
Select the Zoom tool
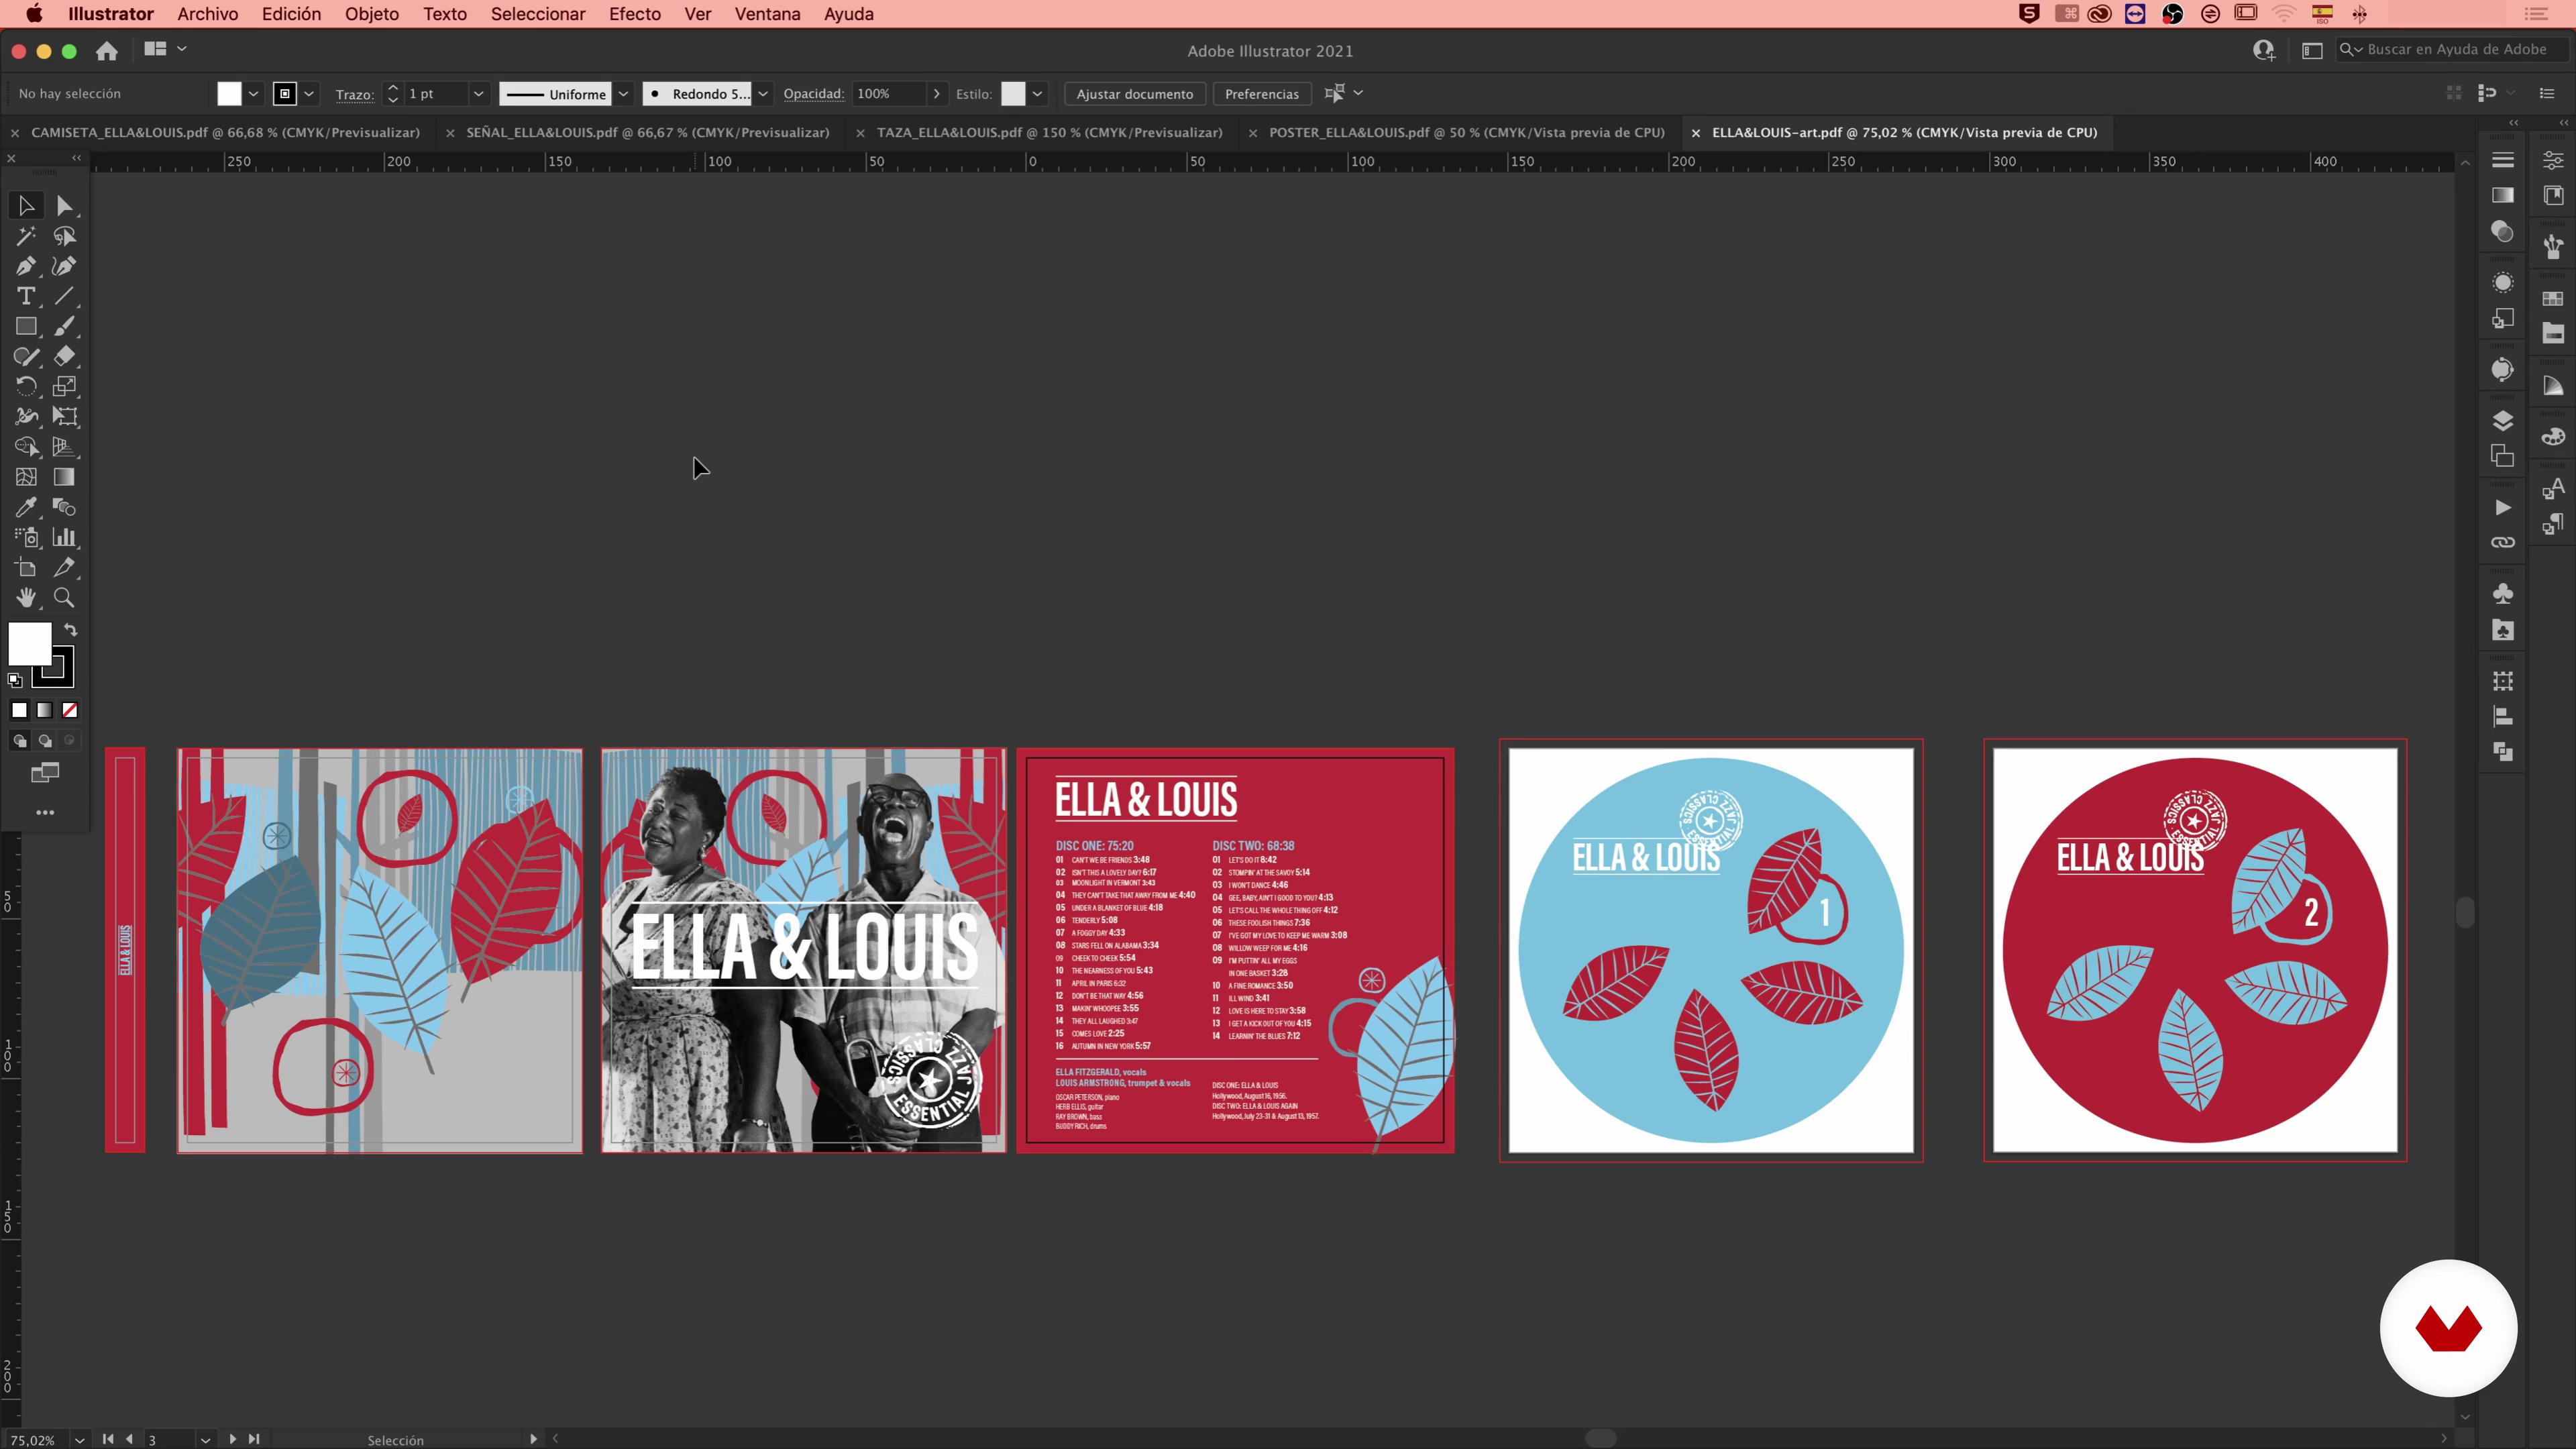coord(64,598)
